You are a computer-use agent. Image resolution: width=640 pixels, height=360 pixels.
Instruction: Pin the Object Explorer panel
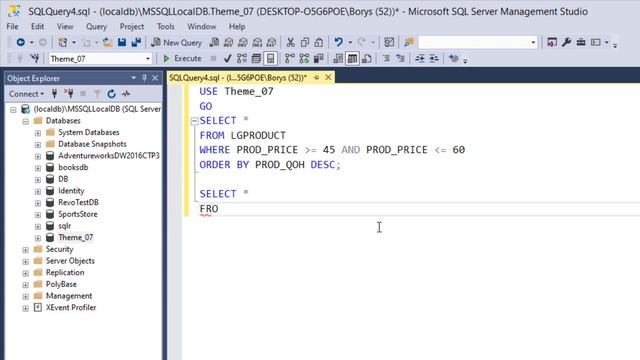(144, 78)
